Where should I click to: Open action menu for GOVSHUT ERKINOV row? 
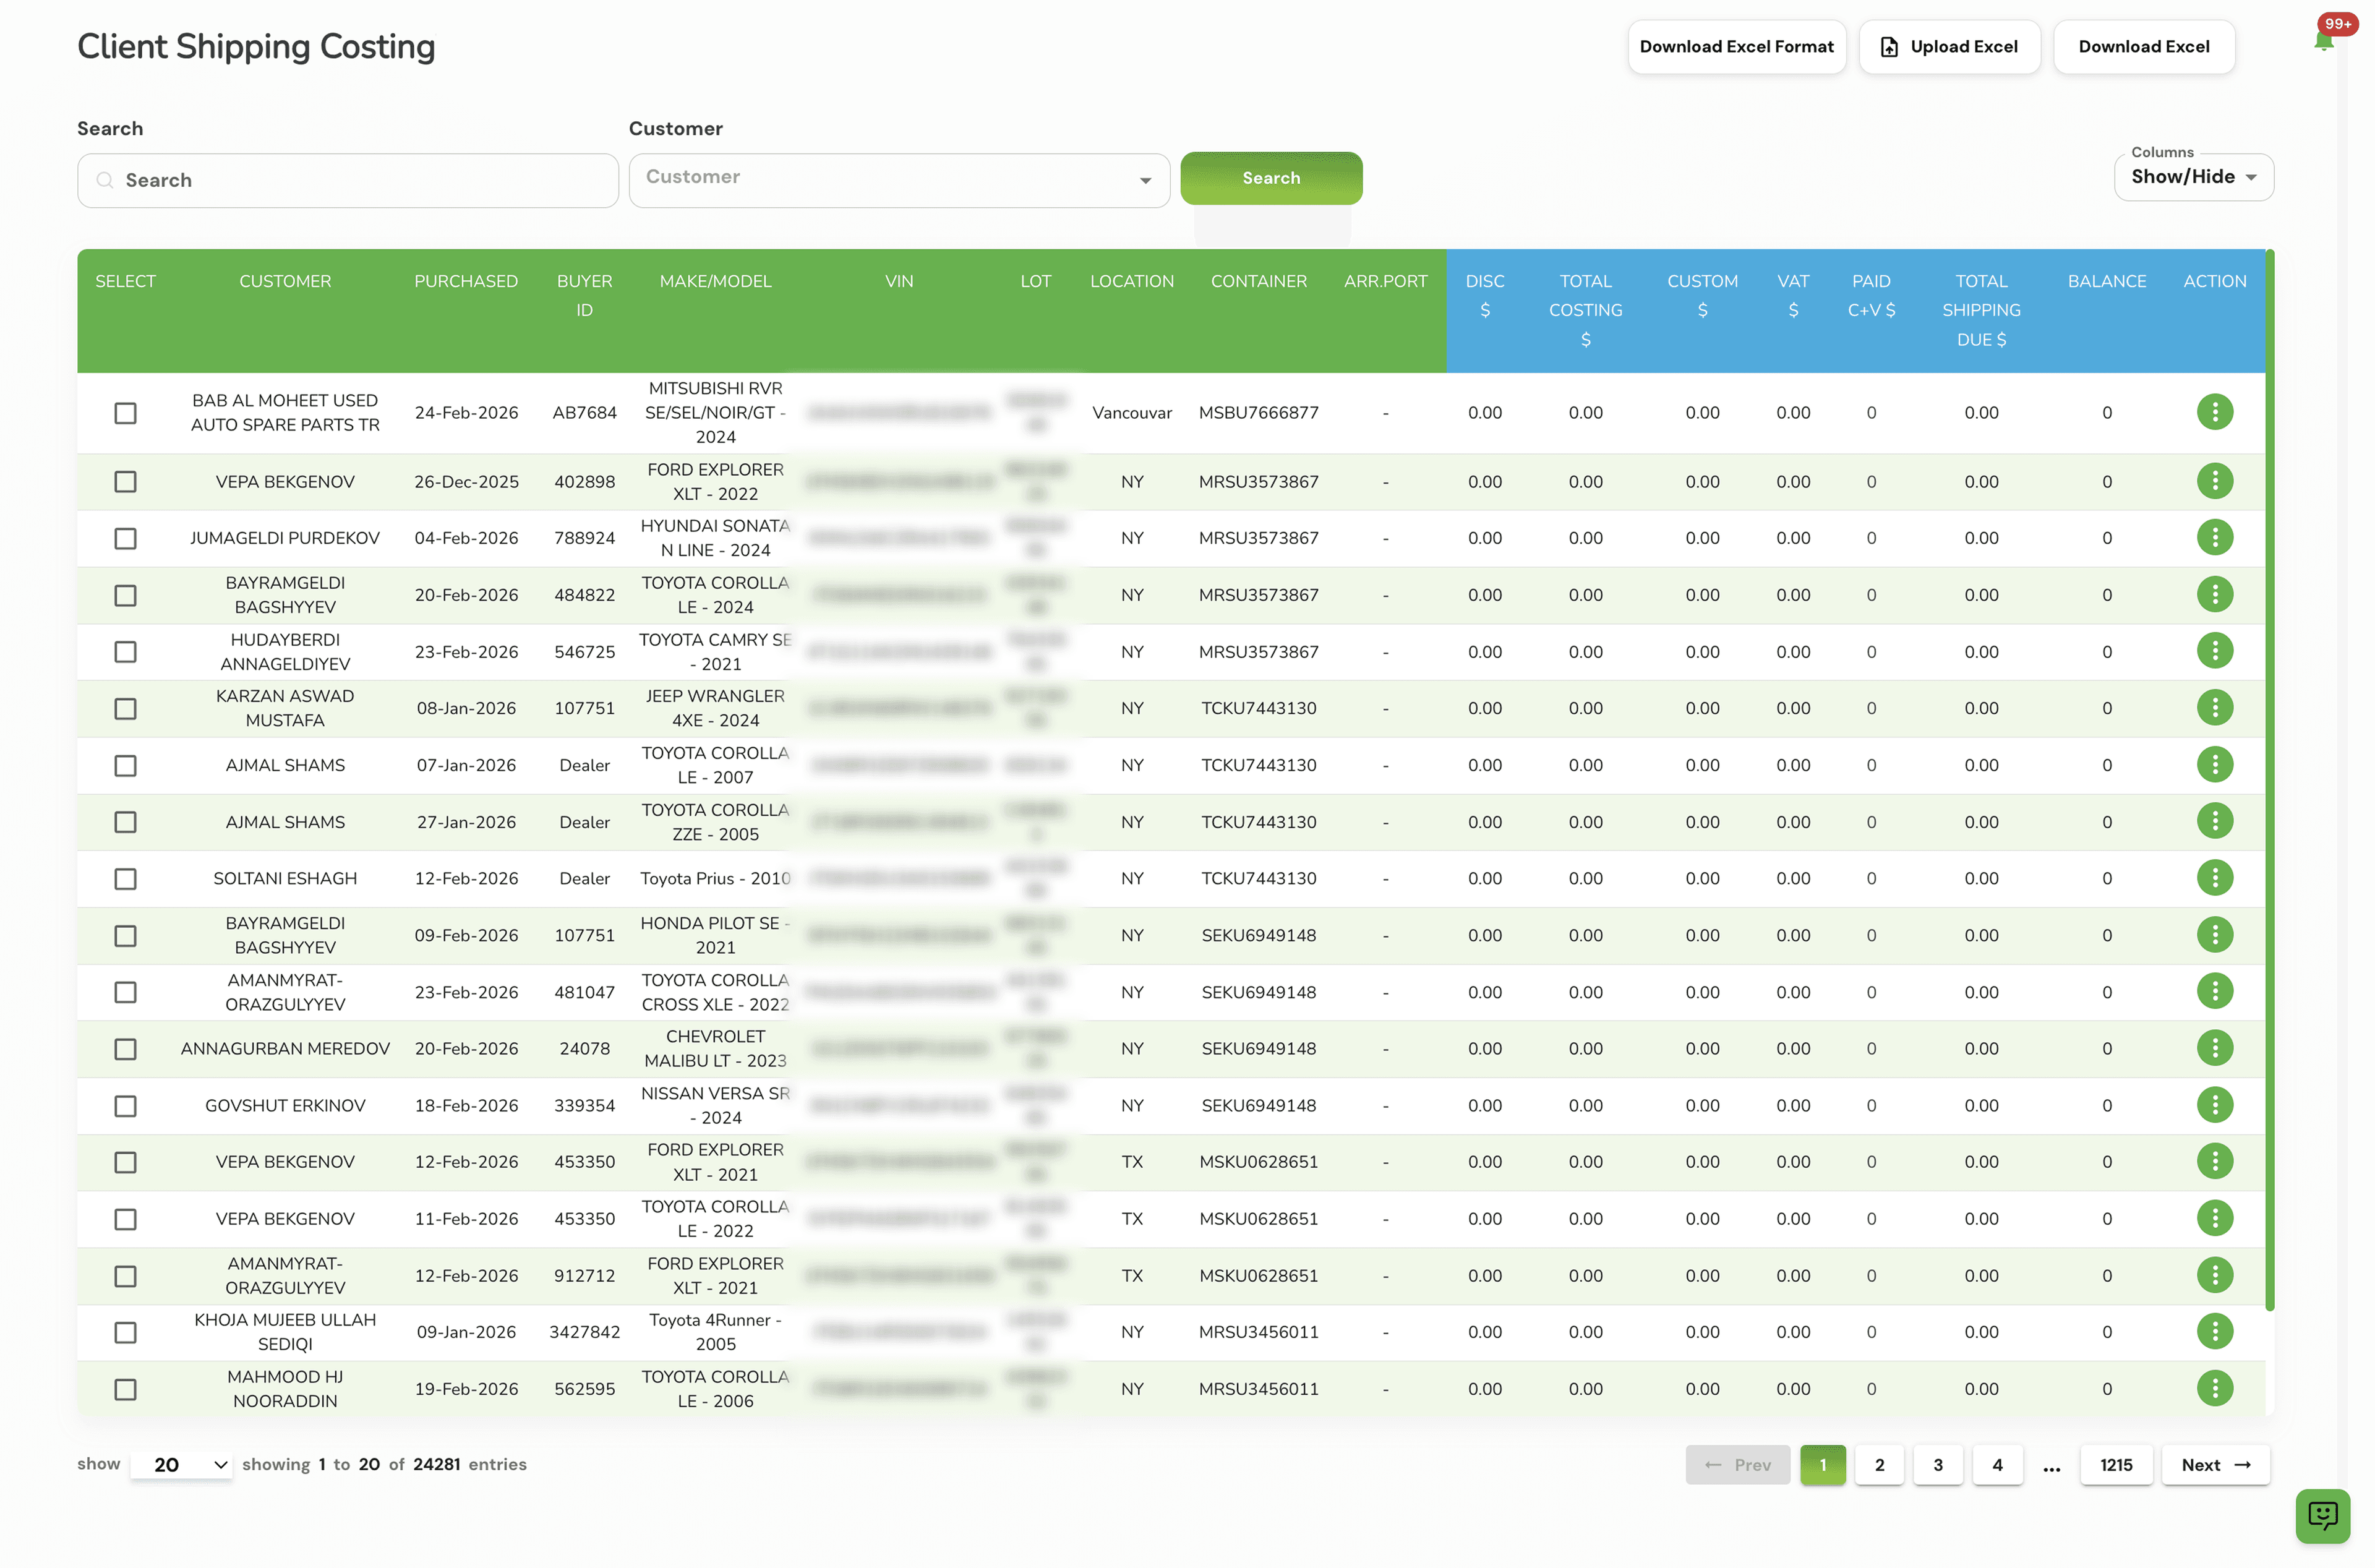(2214, 1105)
